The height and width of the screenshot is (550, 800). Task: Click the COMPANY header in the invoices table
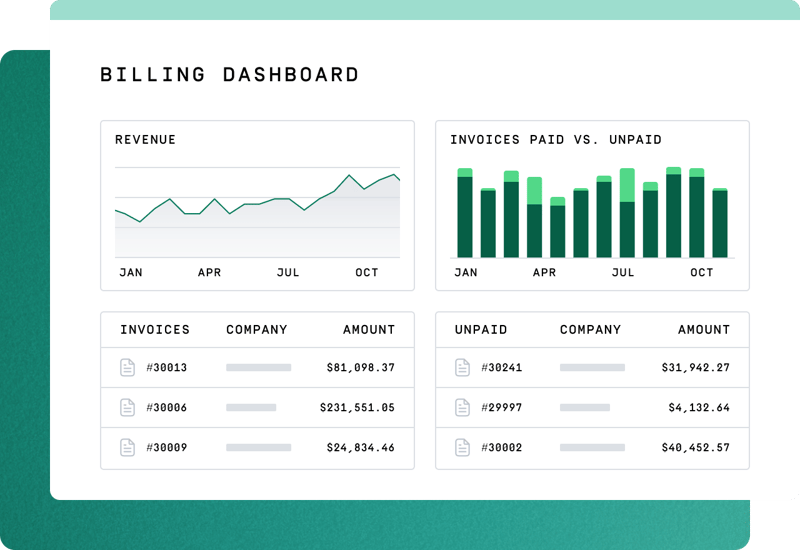[x=257, y=330]
